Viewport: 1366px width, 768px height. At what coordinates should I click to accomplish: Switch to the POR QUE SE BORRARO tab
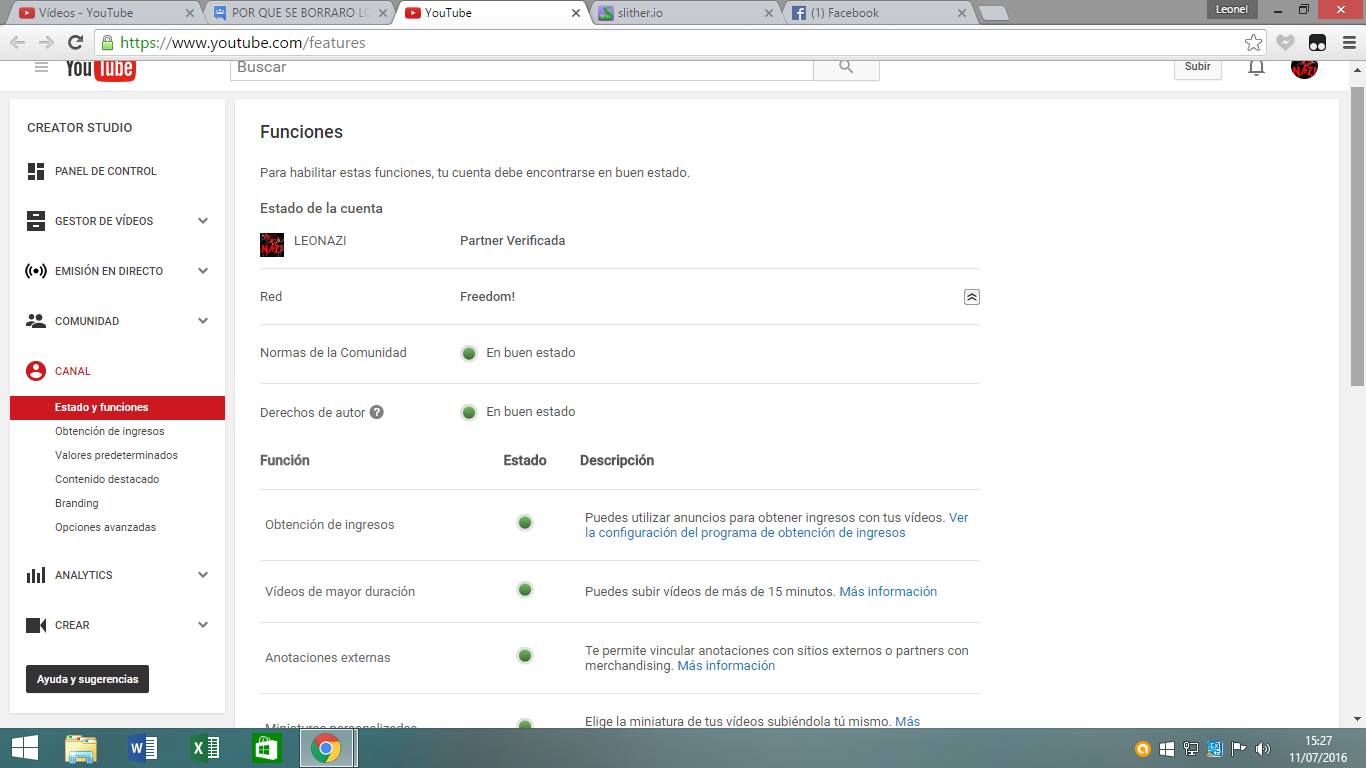pos(302,13)
